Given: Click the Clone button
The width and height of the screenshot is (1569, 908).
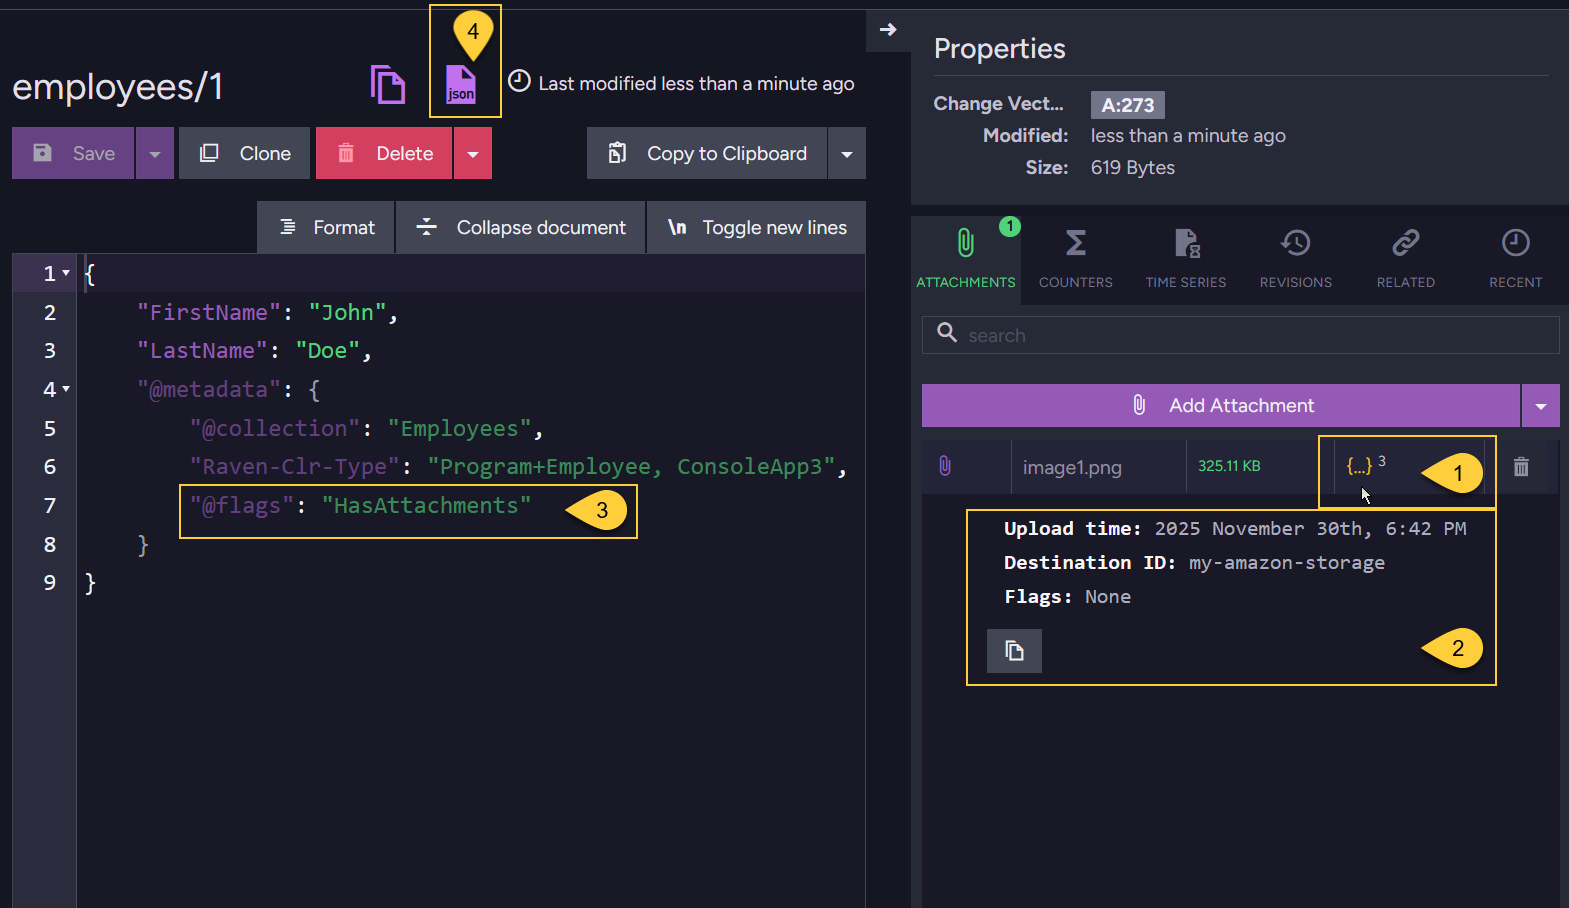Looking at the screenshot, I should tap(245, 154).
